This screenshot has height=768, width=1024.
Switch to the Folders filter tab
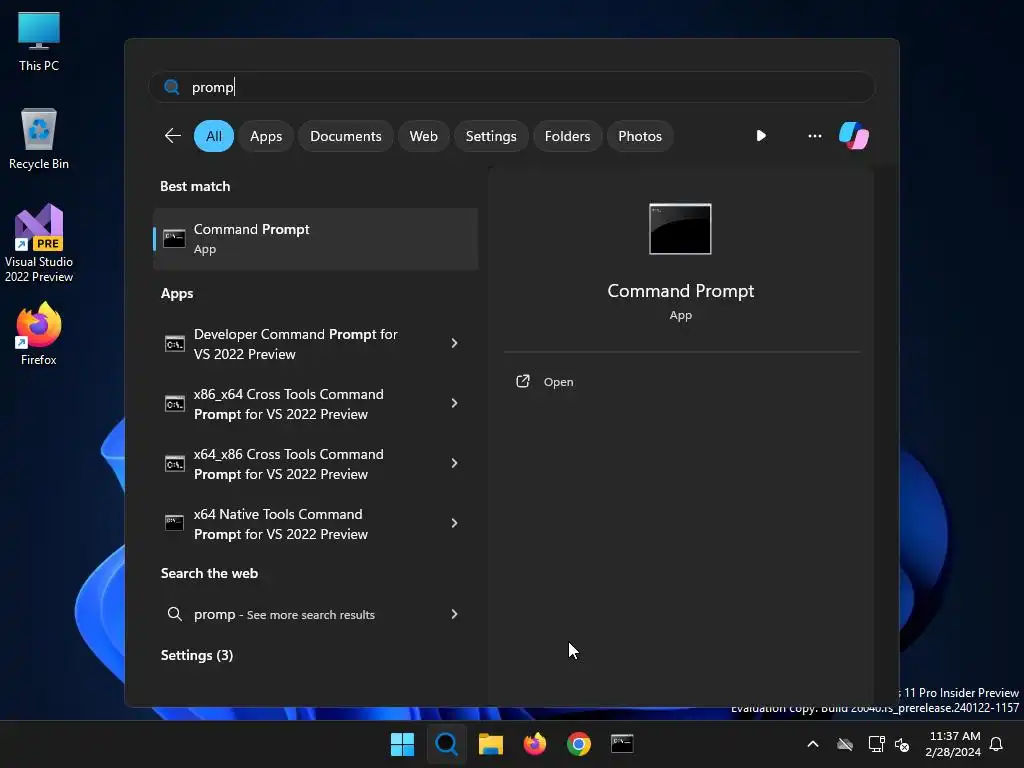pyautogui.click(x=567, y=136)
